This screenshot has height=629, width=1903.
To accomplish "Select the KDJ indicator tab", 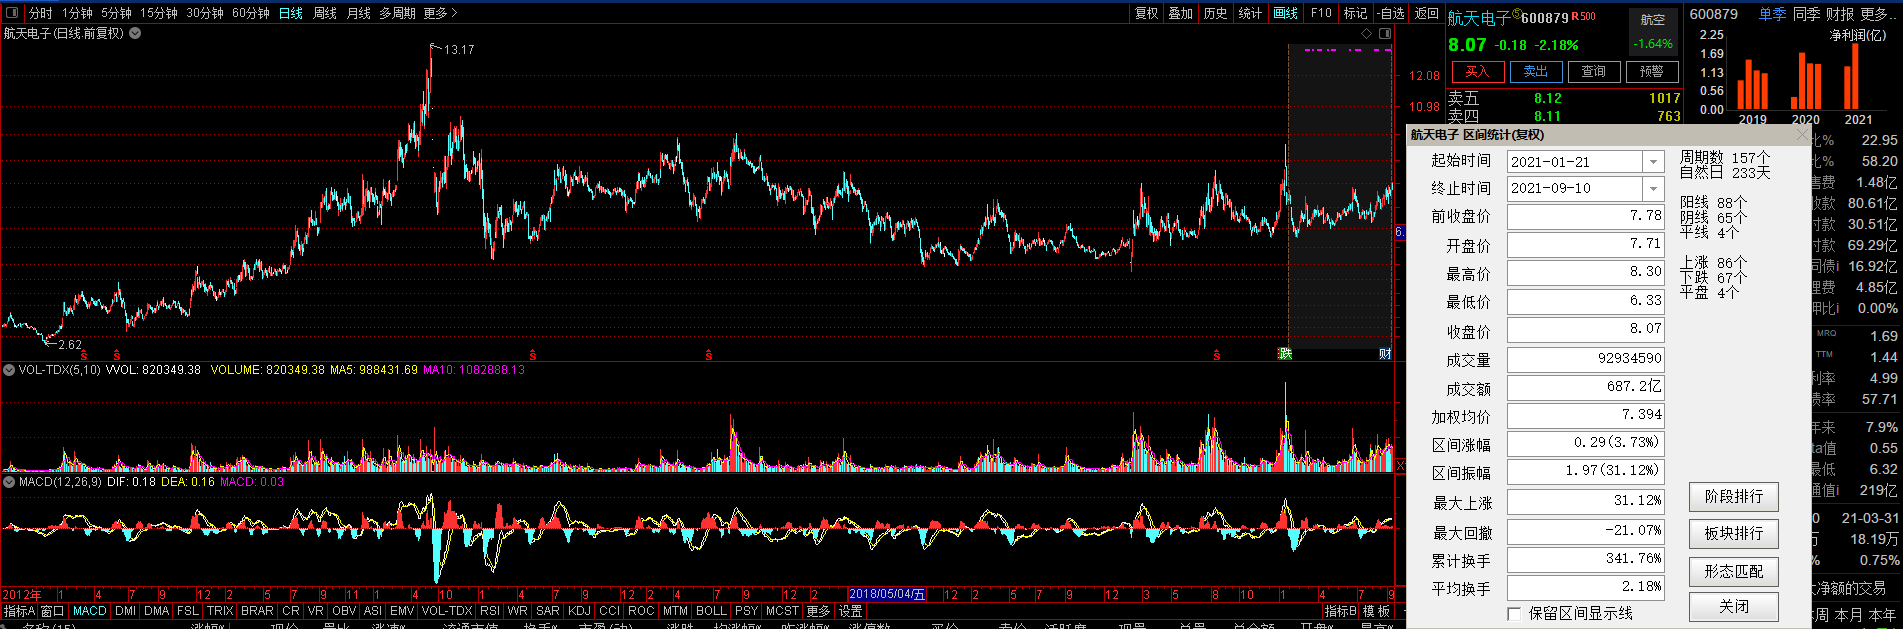I will point(579,611).
